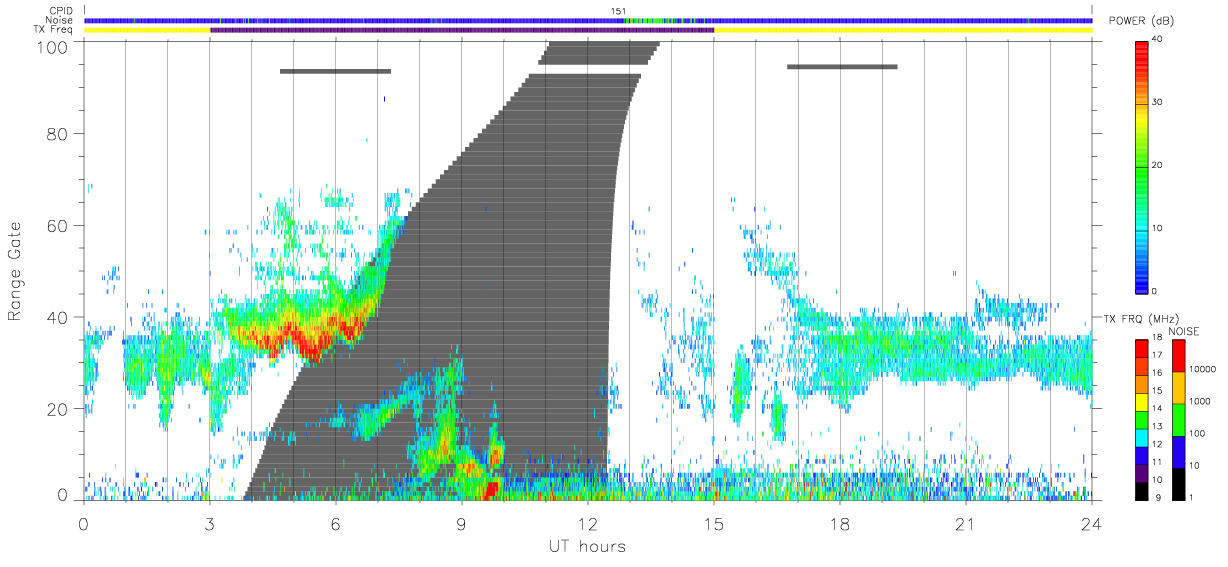Click the short grey bar above 6 UT
Viewport: 1228px width, 567px height.
click(x=335, y=71)
